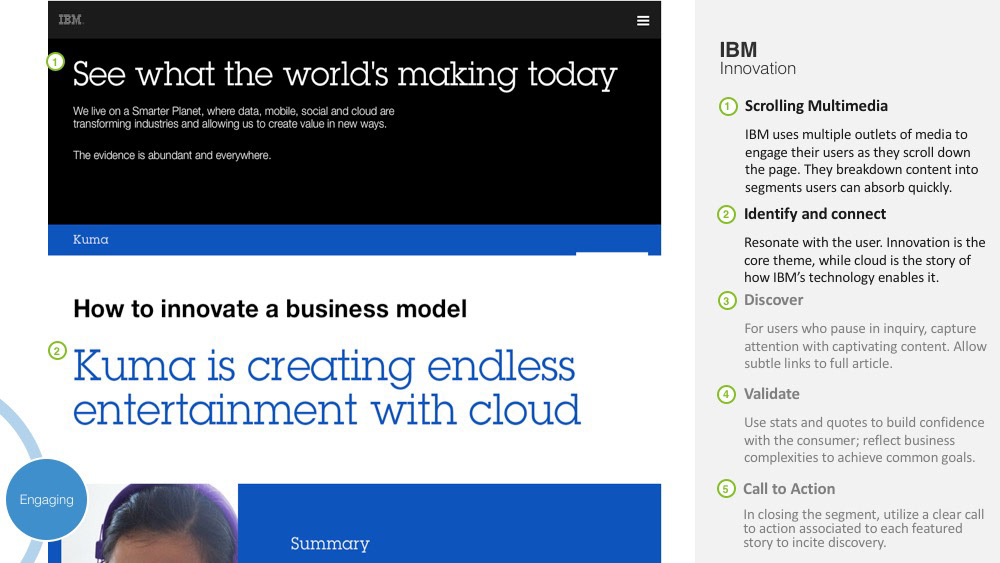
Task: Select the Kuma tab in blue bar
Action: point(91,240)
